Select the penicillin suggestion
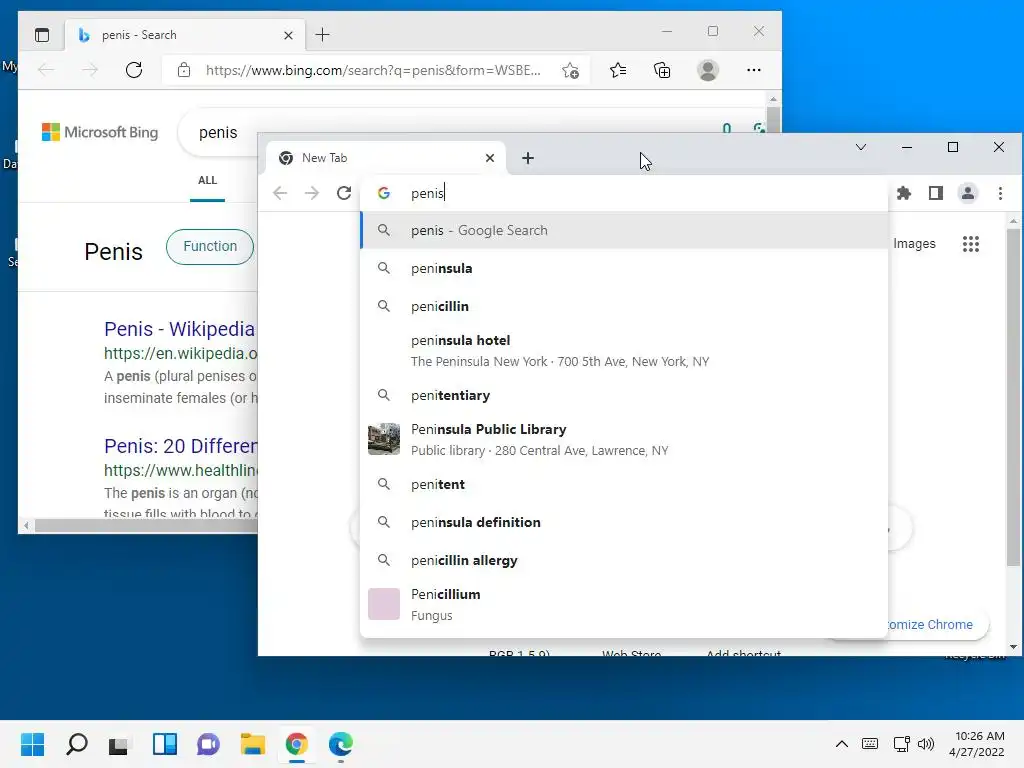 pyautogui.click(x=624, y=306)
